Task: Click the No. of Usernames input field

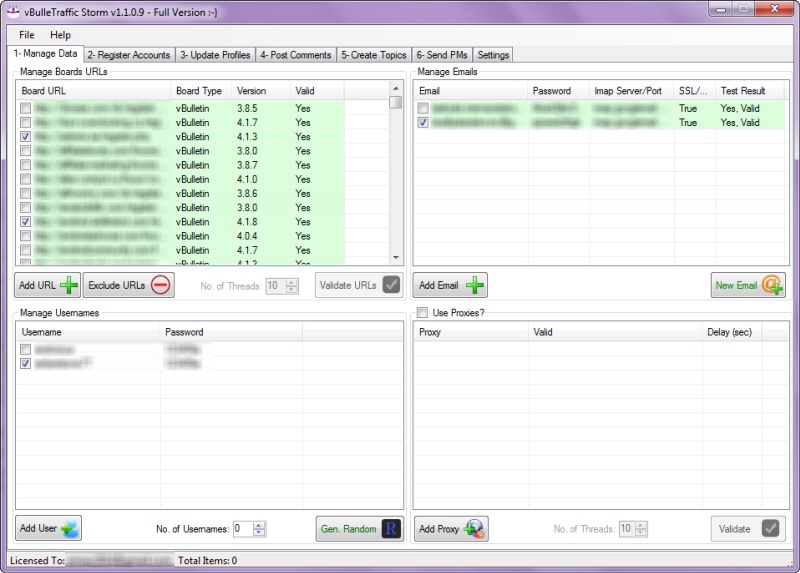Action: point(242,529)
